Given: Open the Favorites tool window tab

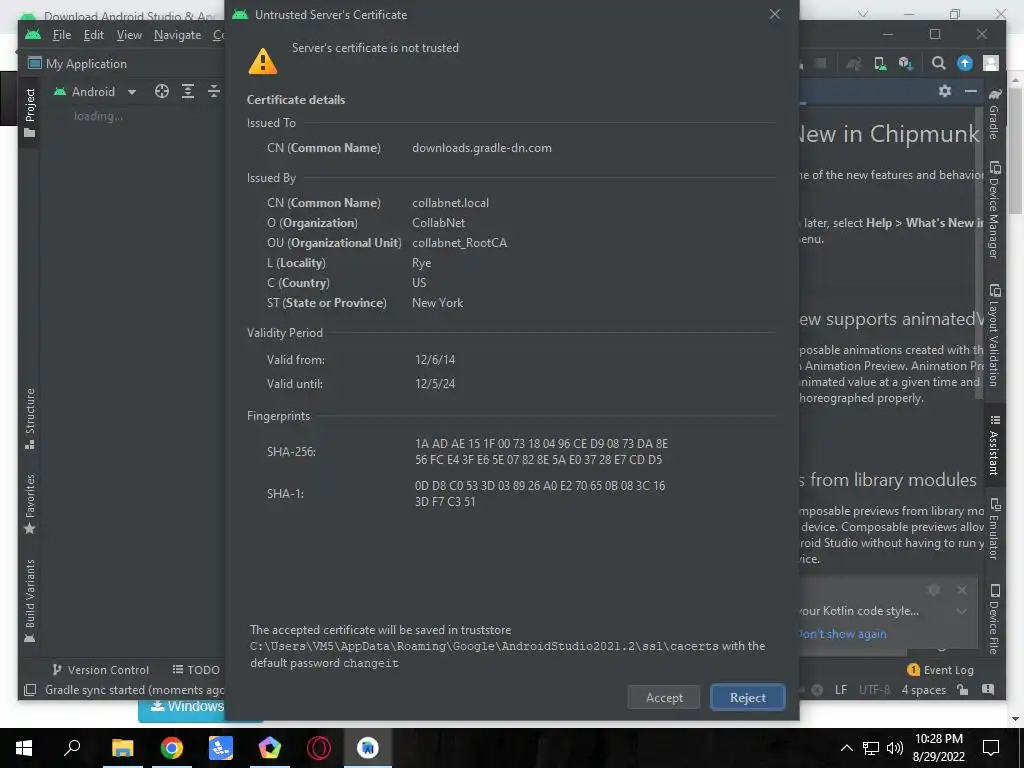Looking at the screenshot, I should [29, 504].
